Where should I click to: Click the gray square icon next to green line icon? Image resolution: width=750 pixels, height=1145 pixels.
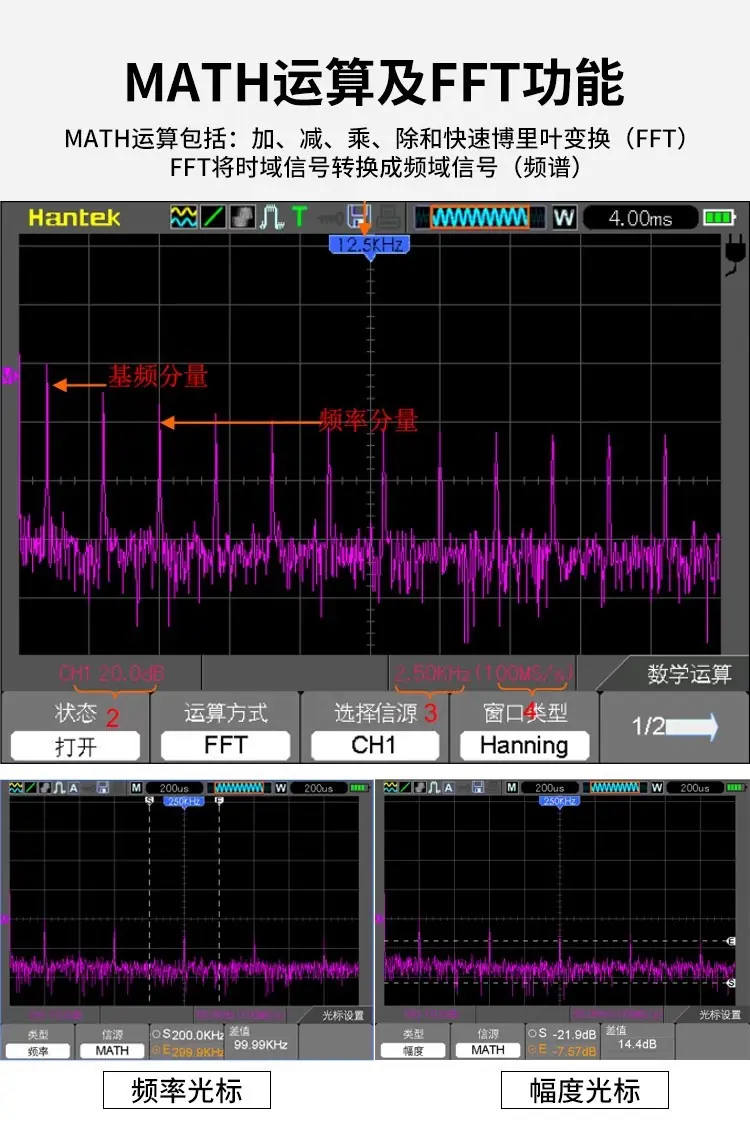242,218
